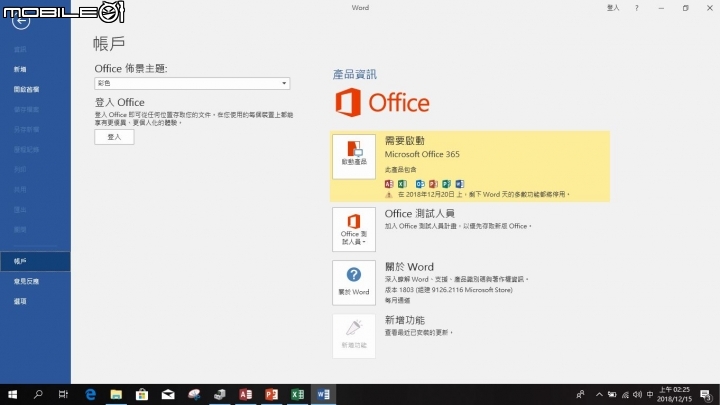
Task: Open the Office 佈景主題 dropdown
Action: click(x=192, y=83)
